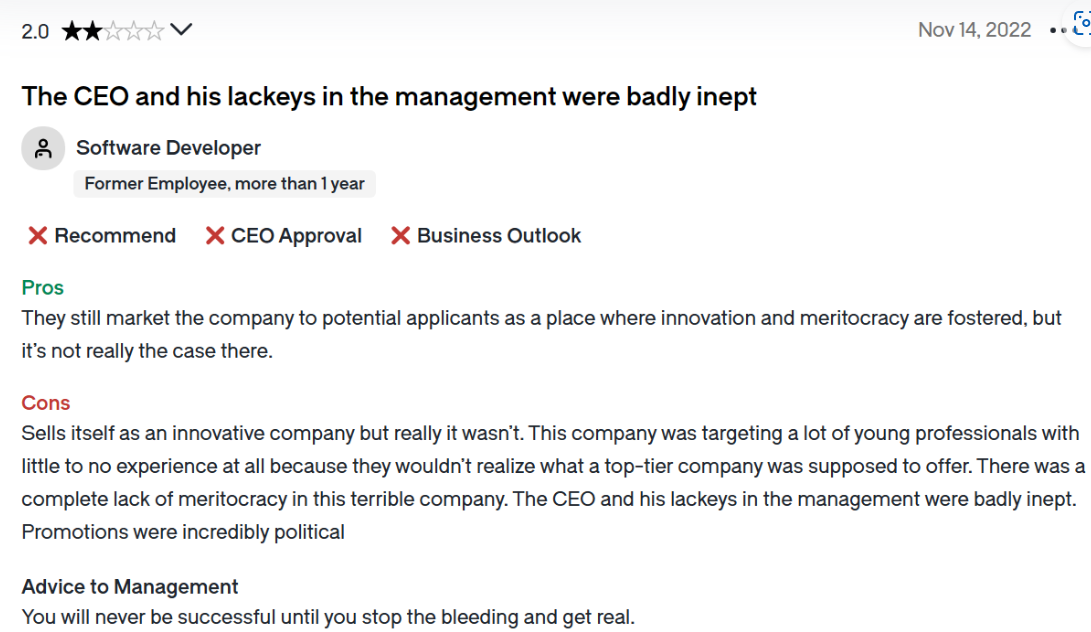Click the red X beside CEO Approval
This screenshot has width=1091, height=632.
215,236
